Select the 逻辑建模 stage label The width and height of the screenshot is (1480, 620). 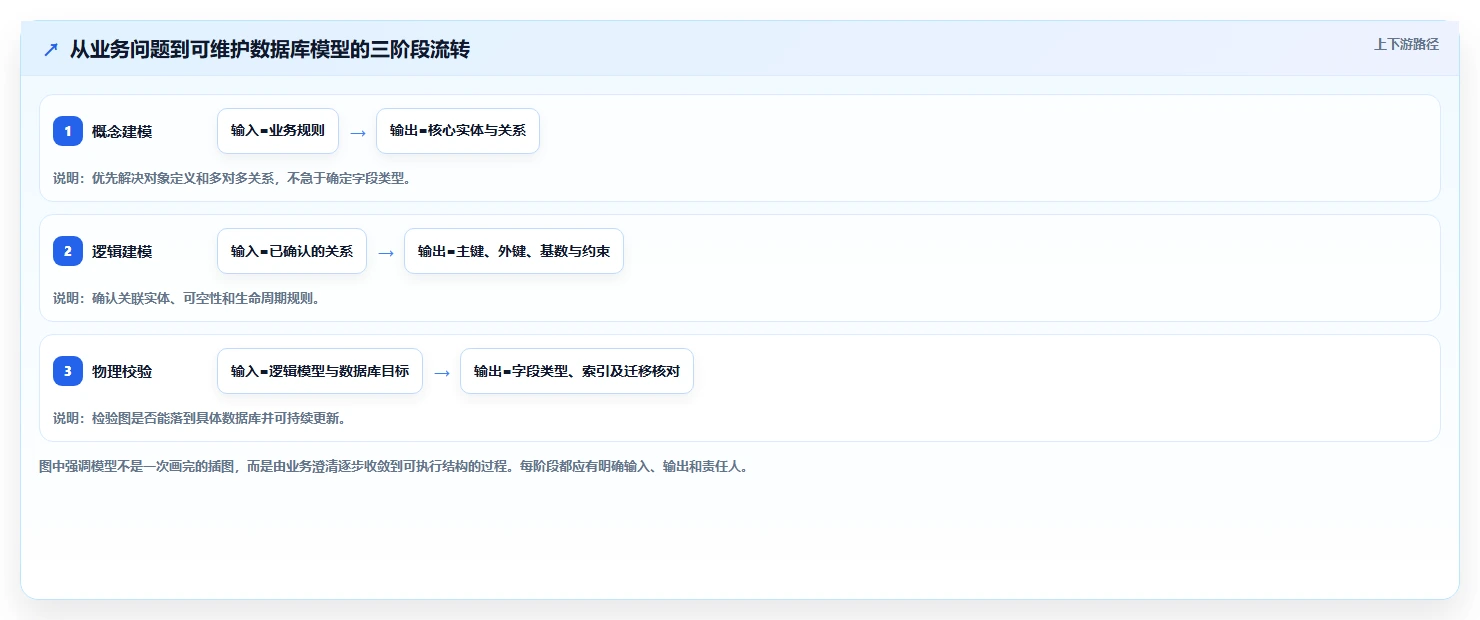(122, 251)
